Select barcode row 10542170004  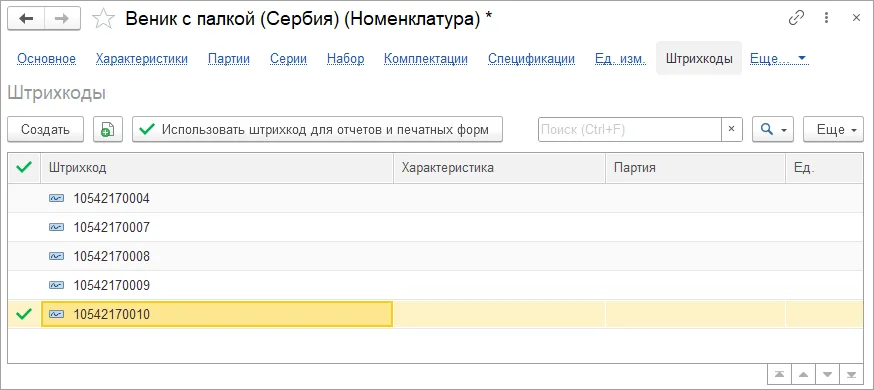point(435,198)
